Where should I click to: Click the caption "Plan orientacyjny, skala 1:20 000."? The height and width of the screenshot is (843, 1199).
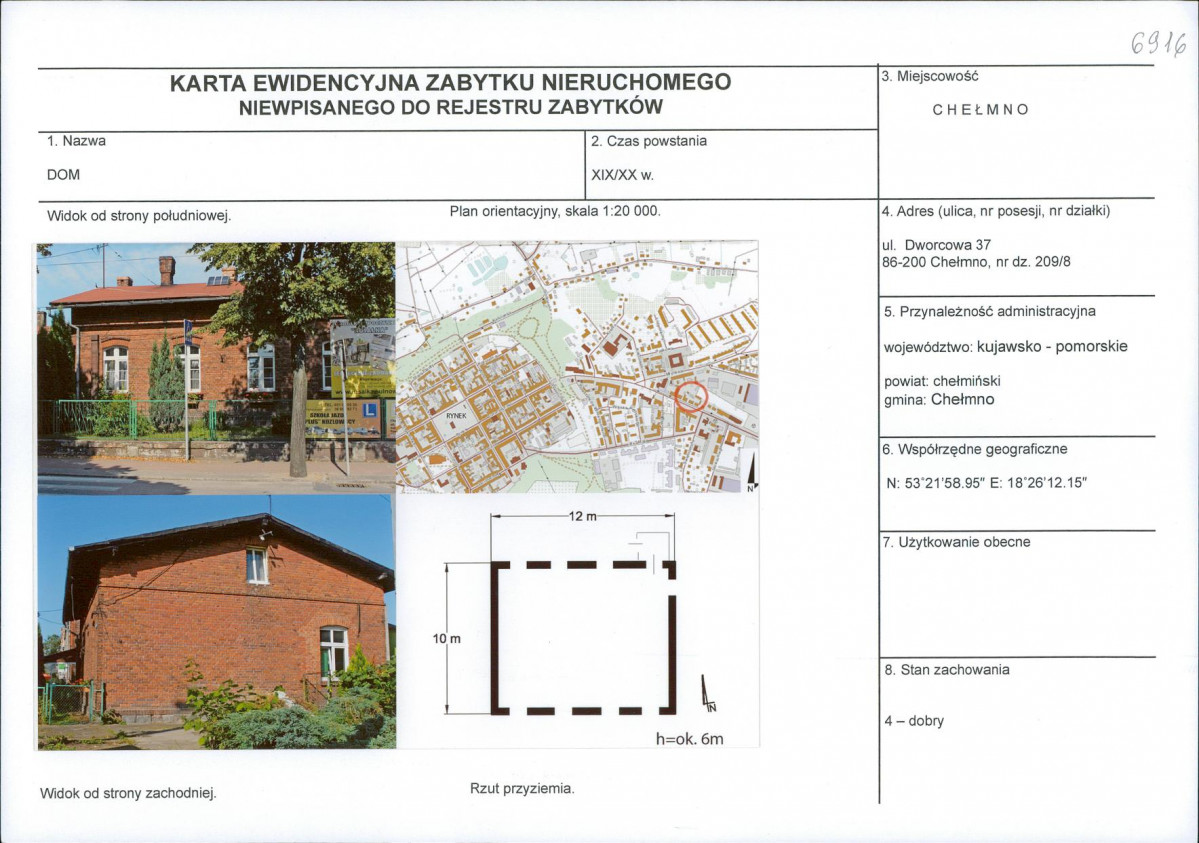(555, 211)
